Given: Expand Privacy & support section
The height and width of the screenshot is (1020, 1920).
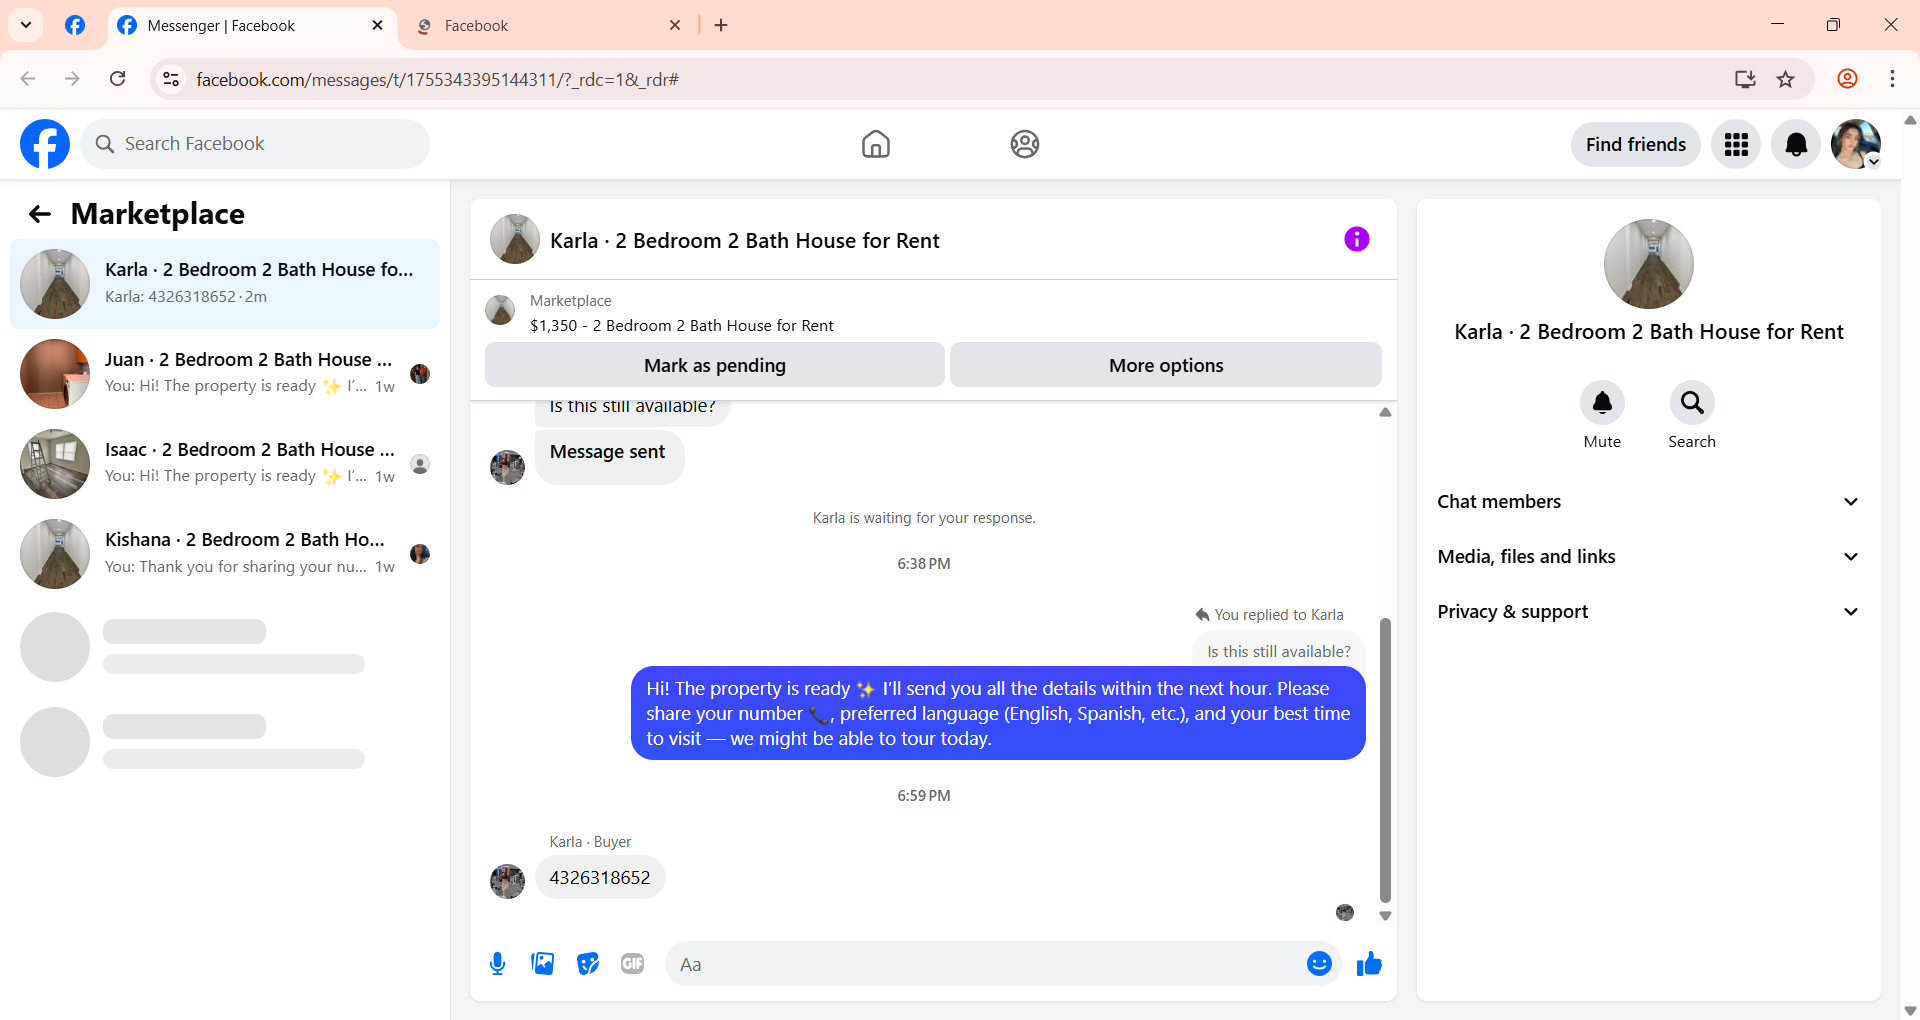Looking at the screenshot, I should [1648, 612].
